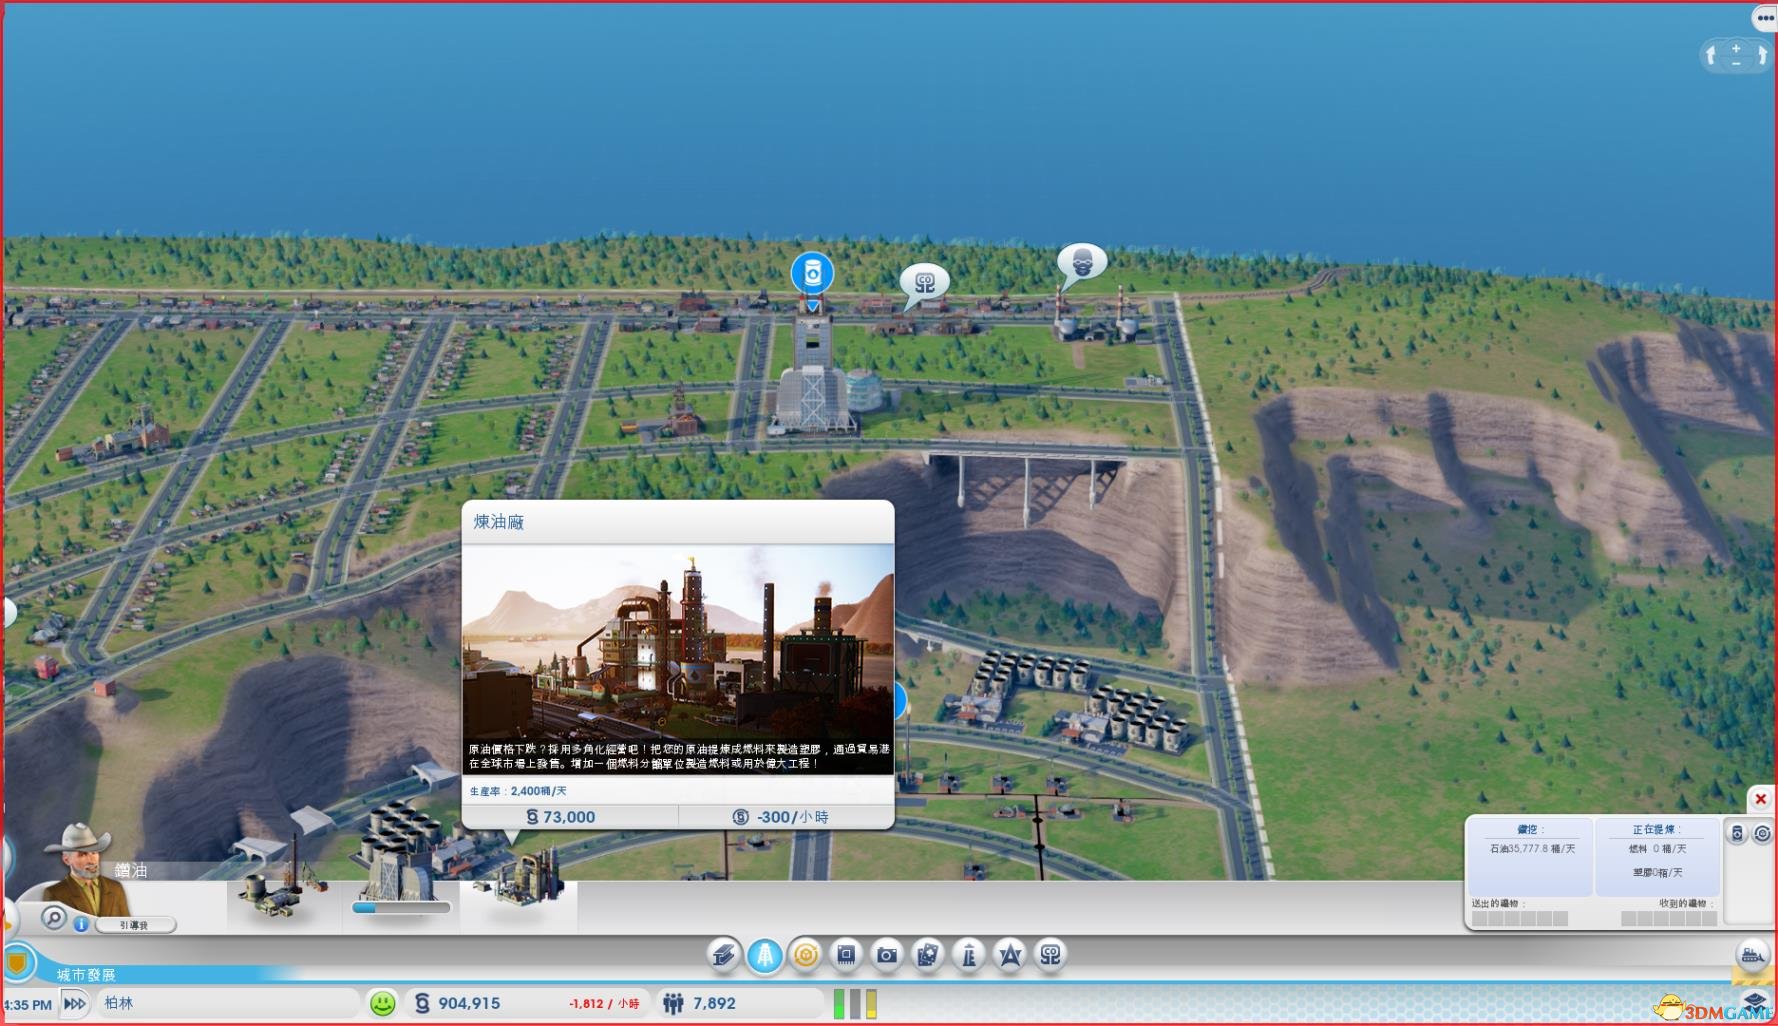The image size is (1778, 1026).
Task: Click the 正在提煉 panel heading
Action: coord(1656,829)
